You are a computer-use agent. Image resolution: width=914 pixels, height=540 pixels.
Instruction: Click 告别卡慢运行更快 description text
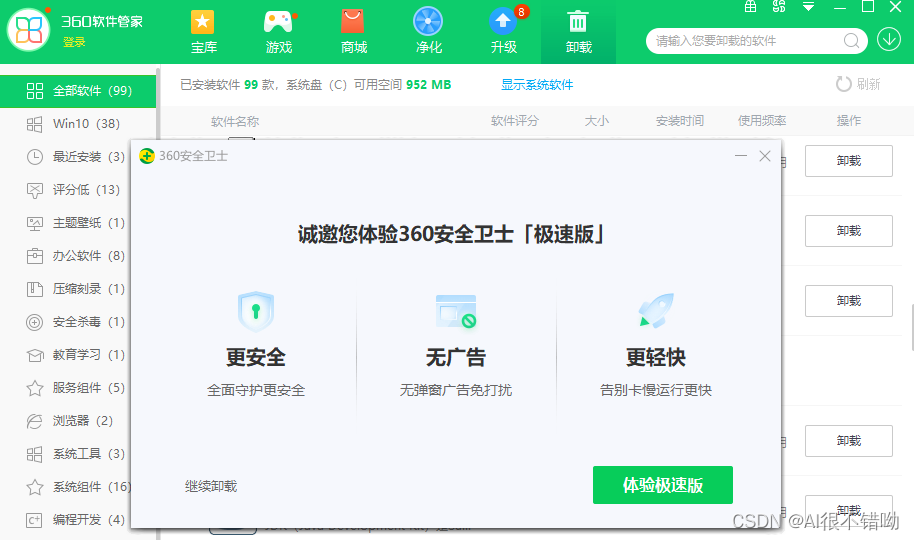point(656,390)
